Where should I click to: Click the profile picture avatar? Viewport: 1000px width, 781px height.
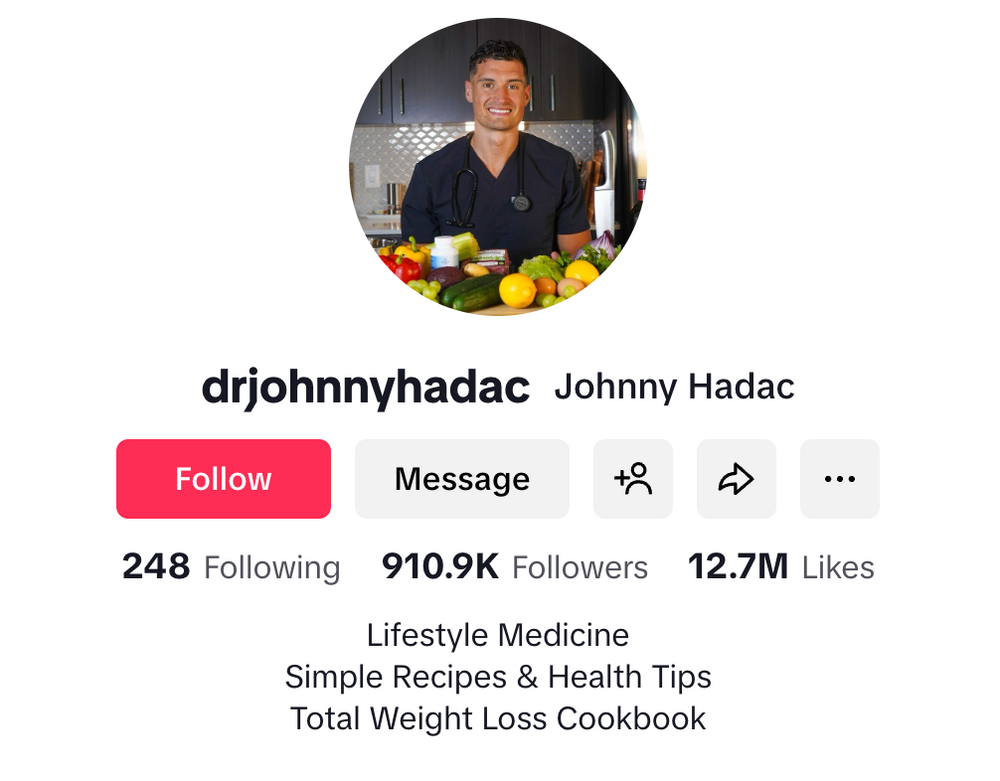[x=498, y=167]
